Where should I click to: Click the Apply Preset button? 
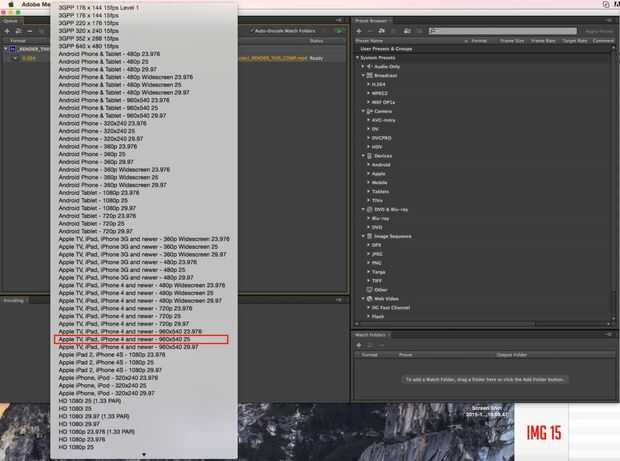tap(599, 31)
